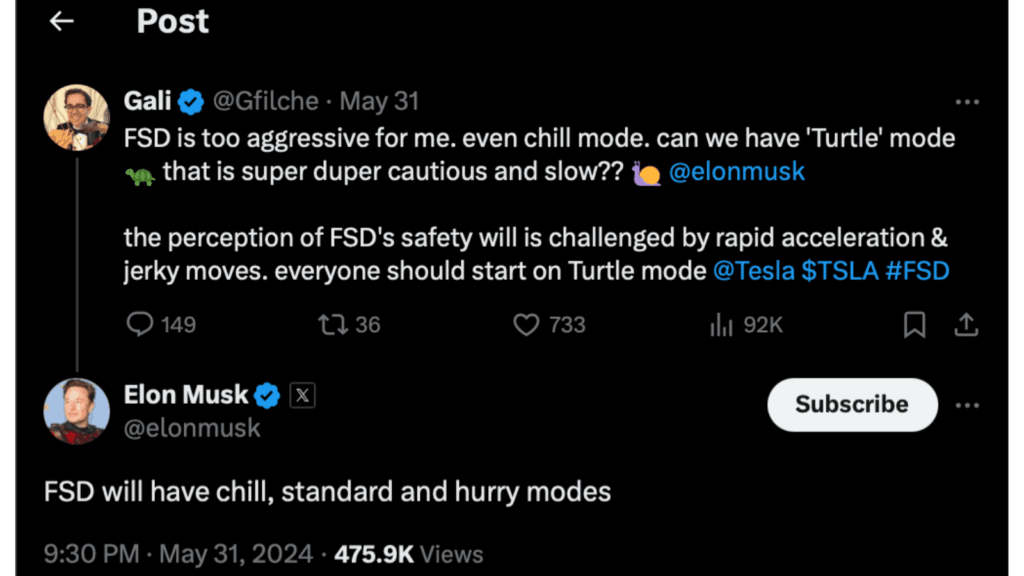
Task: View Gali's profile picture
Action: click(x=76, y=118)
